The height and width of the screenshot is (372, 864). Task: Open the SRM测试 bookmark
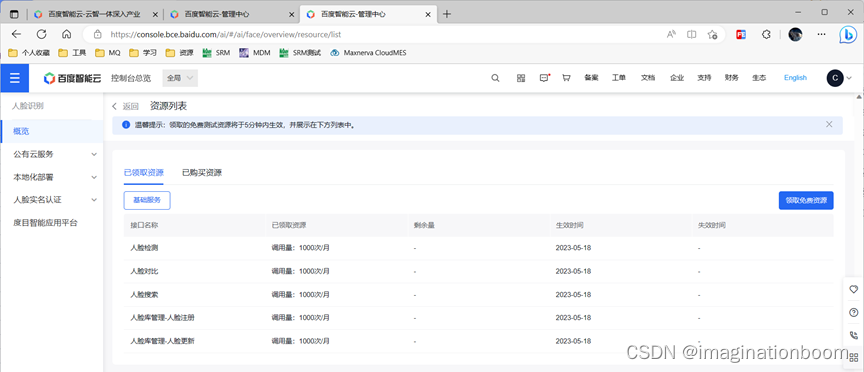301,53
